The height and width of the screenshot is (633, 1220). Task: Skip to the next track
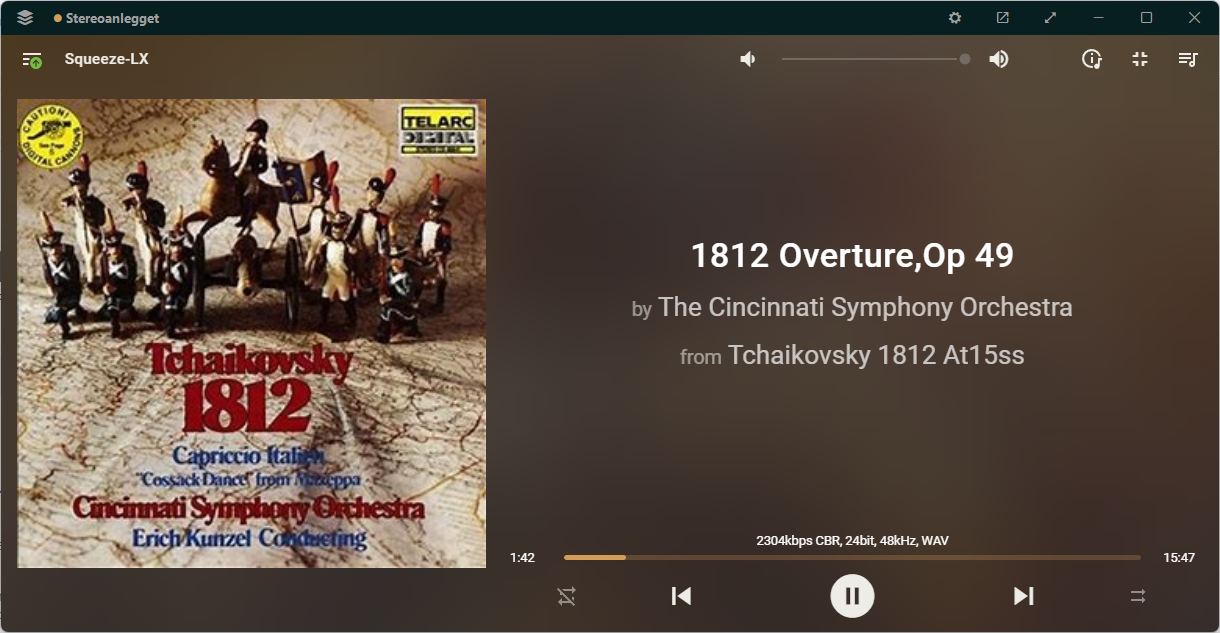[x=1023, y=596]
